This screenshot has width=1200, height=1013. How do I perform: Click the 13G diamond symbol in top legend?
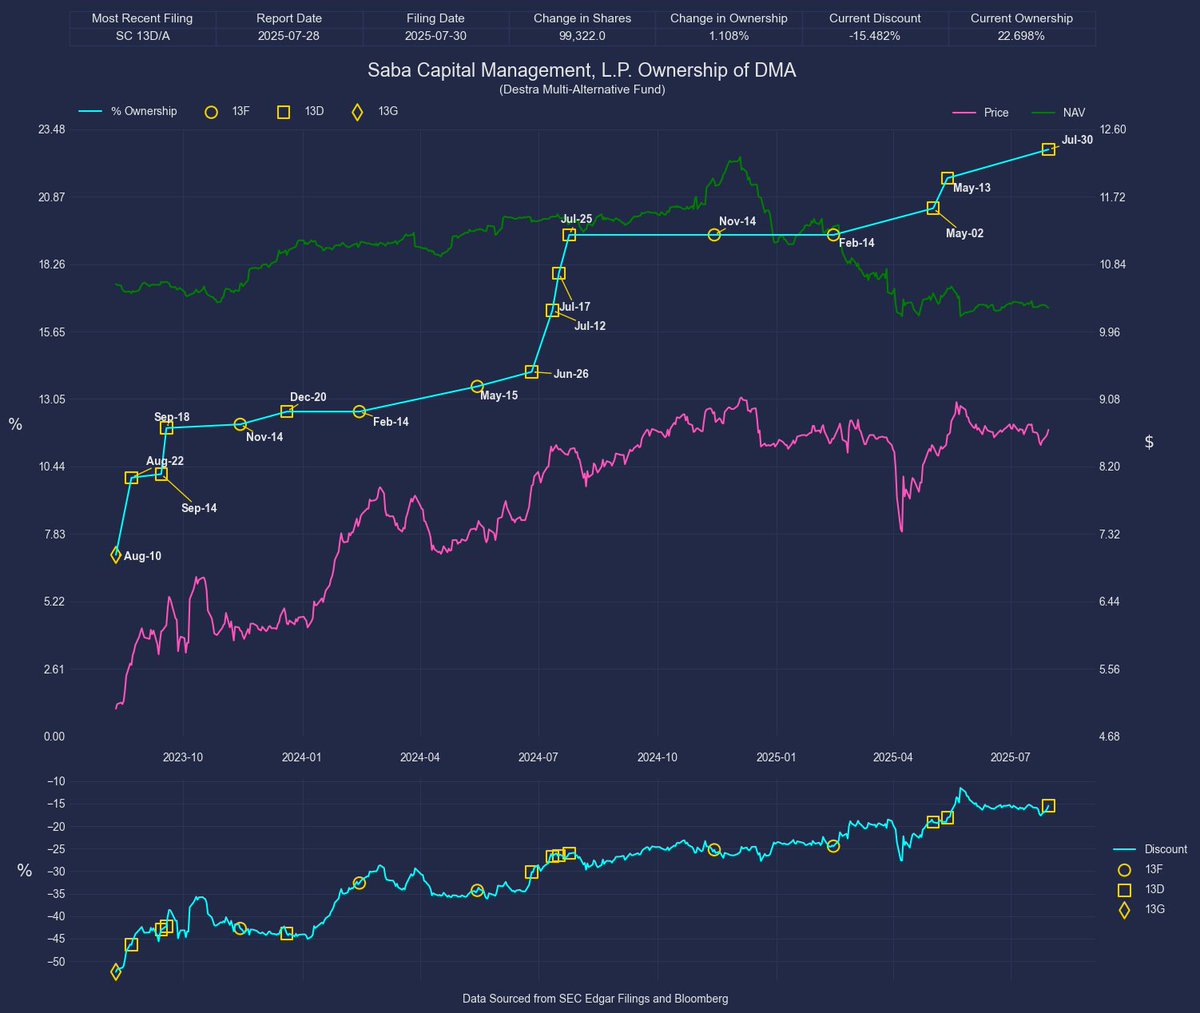point(357,112)
